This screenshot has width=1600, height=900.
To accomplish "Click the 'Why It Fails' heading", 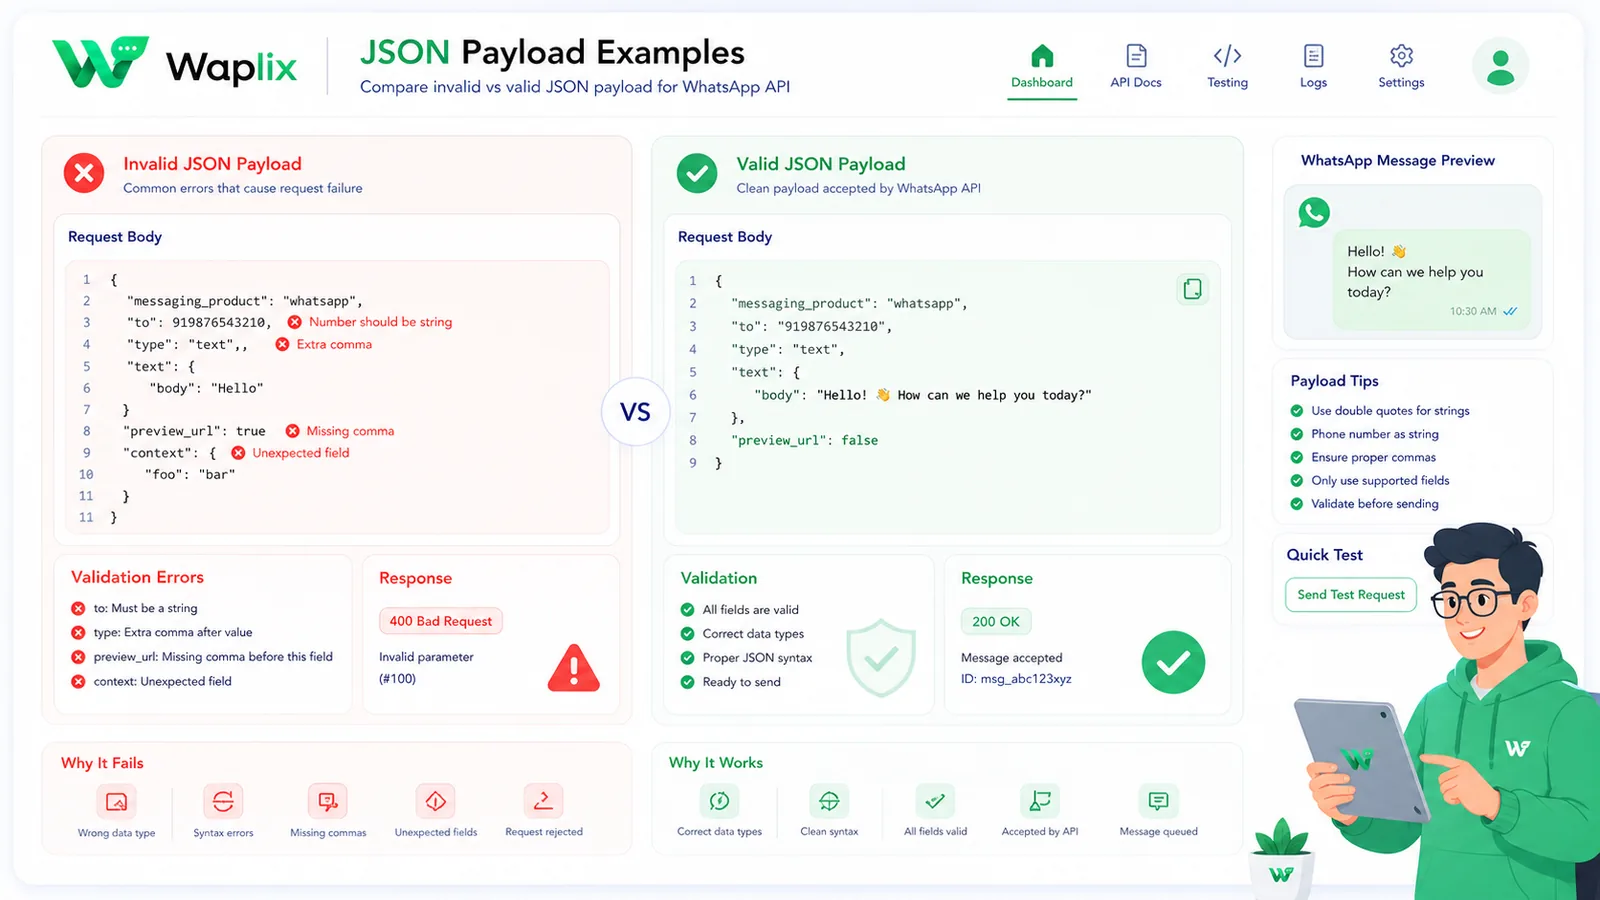I will tap(102, 763).
